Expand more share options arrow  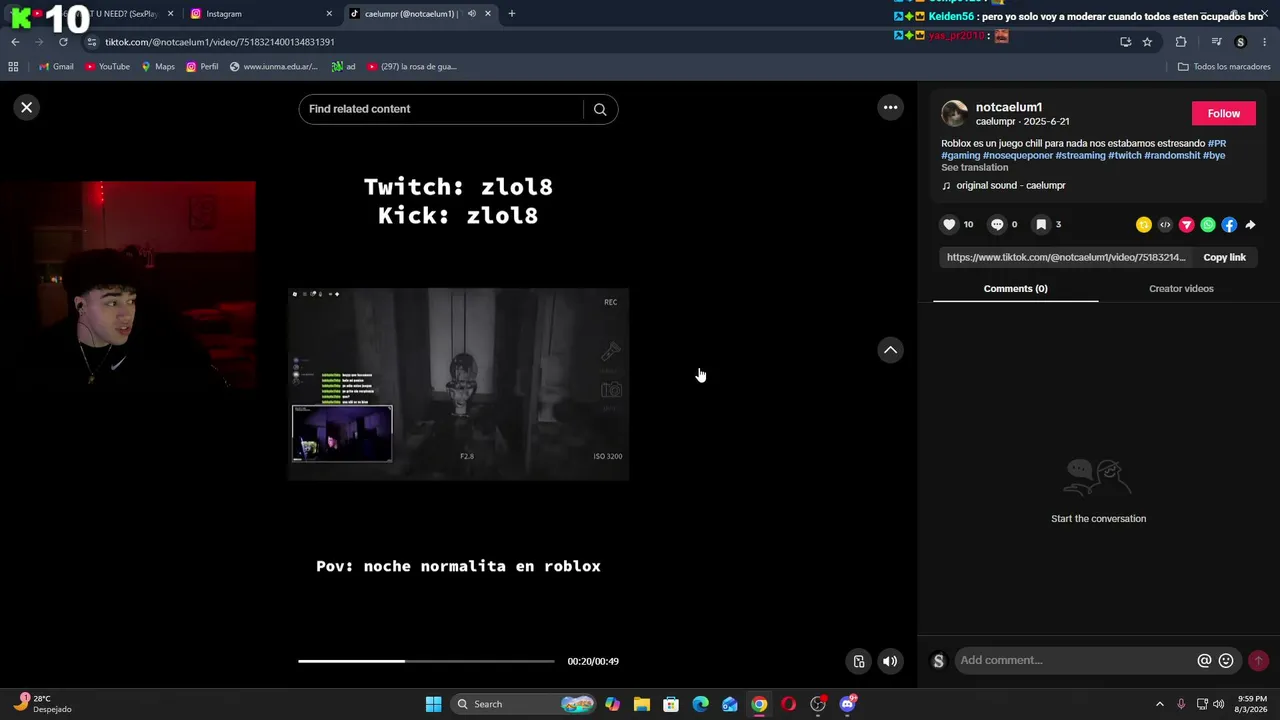coord(1250,225)
